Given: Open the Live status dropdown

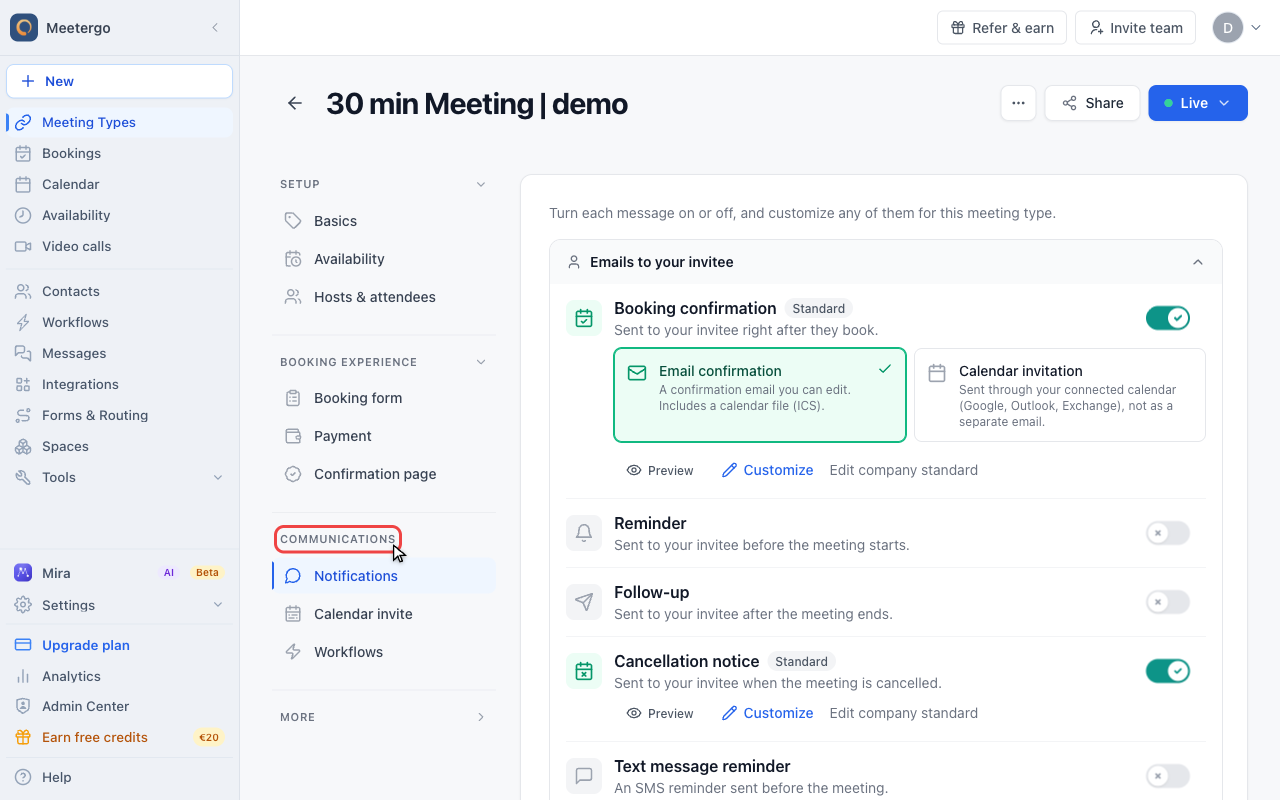Looking at the screenshot, I should pyautogui.click(x=1198, y=103).
